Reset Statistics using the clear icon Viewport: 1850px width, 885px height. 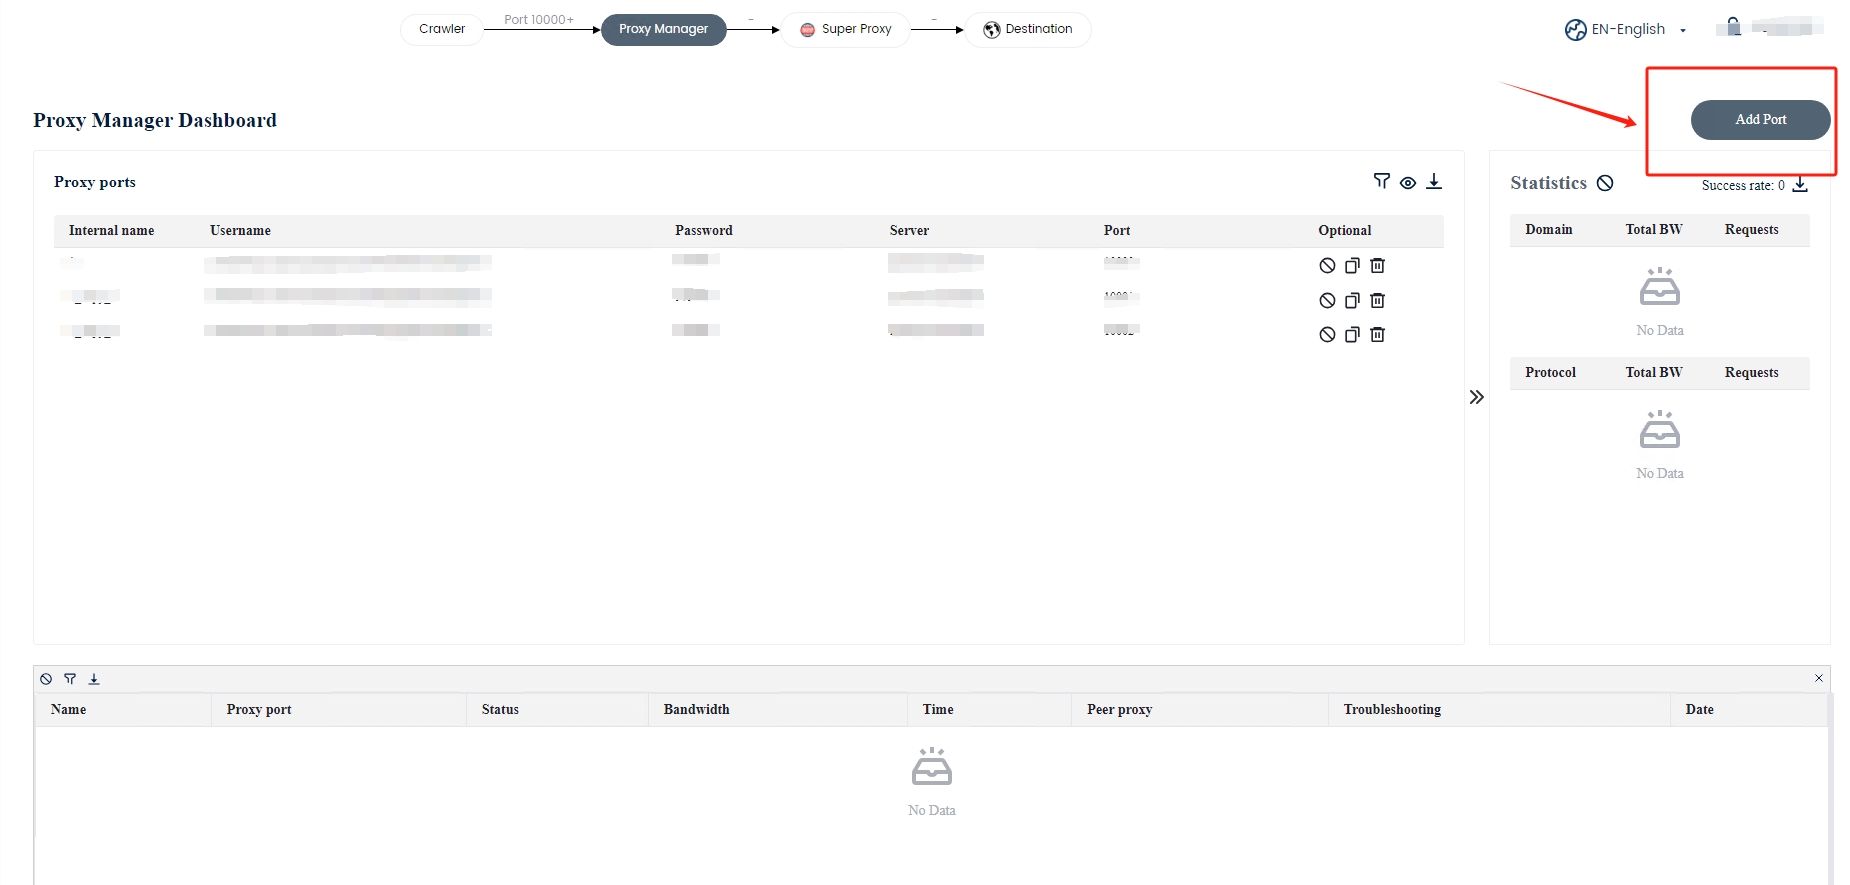pyautogui.click(x=1605, y=183)
